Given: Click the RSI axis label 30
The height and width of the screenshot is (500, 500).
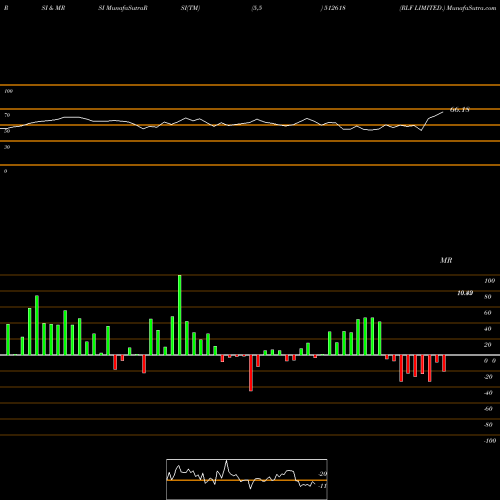Looking at the screenshot, I should 7,147.
